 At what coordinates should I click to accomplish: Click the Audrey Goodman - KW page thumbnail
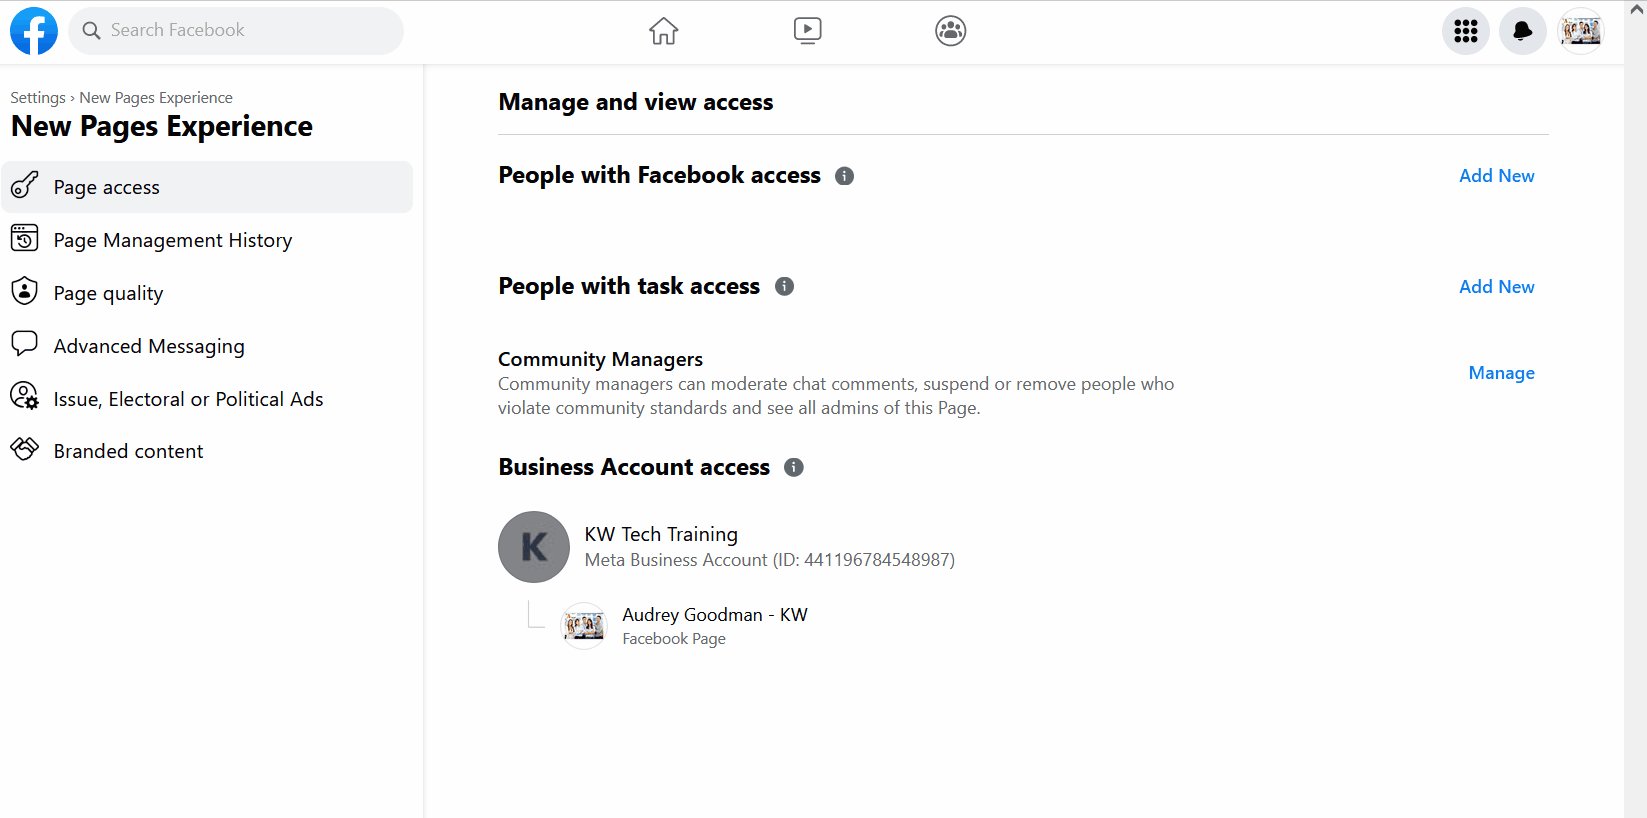coord(584,626)
